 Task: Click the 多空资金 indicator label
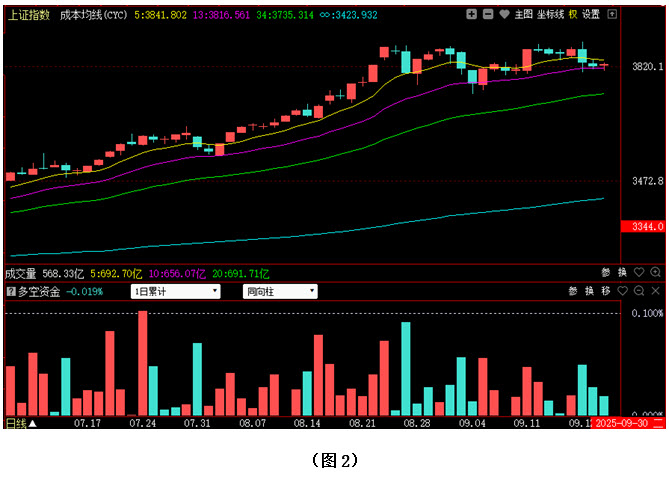pos(39,292)
